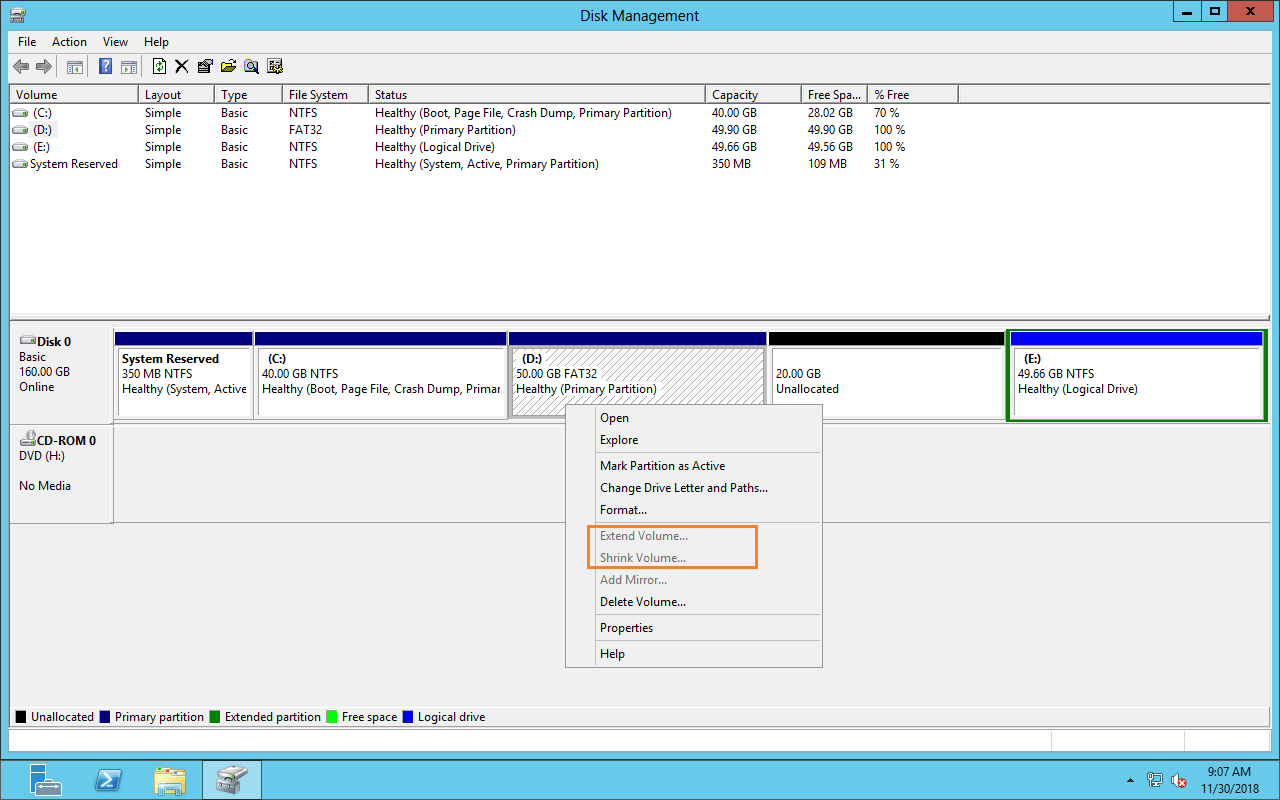
Task: Select the (E:) 49.66 GB logical drive block
Action: [1137, 375]
